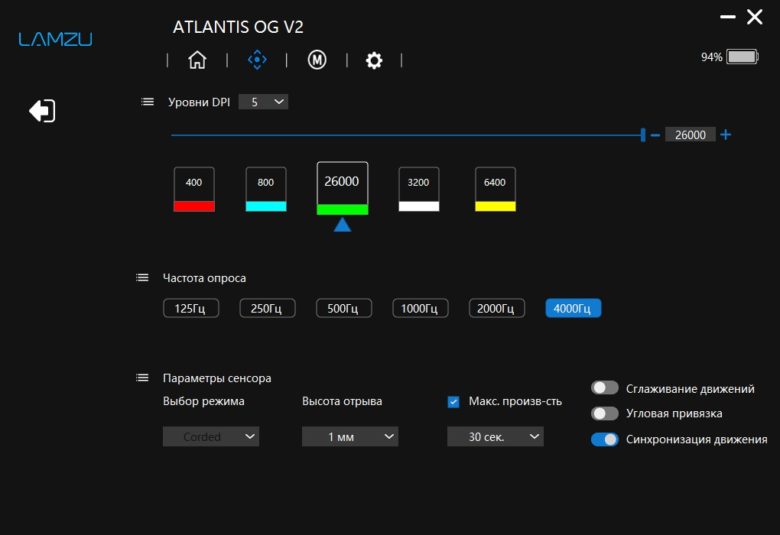Viewport: 780px width, 535px height.
Task: Click the cyan color swatch under 800
Action: [x=266, y=207]
